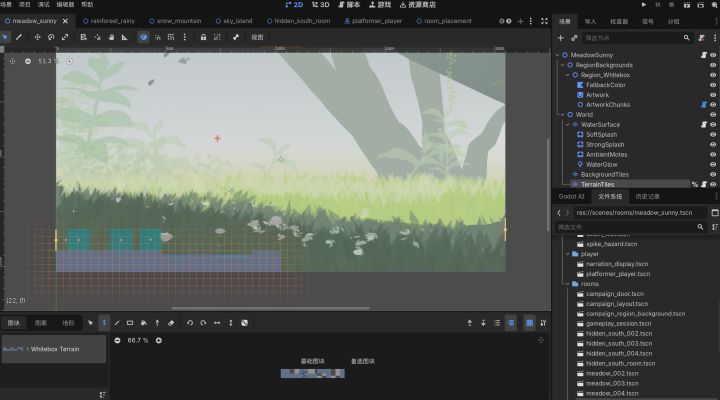
Task: Zoom out the viewport with minus button
Action: pyautogui.click(x=28, y=61)
